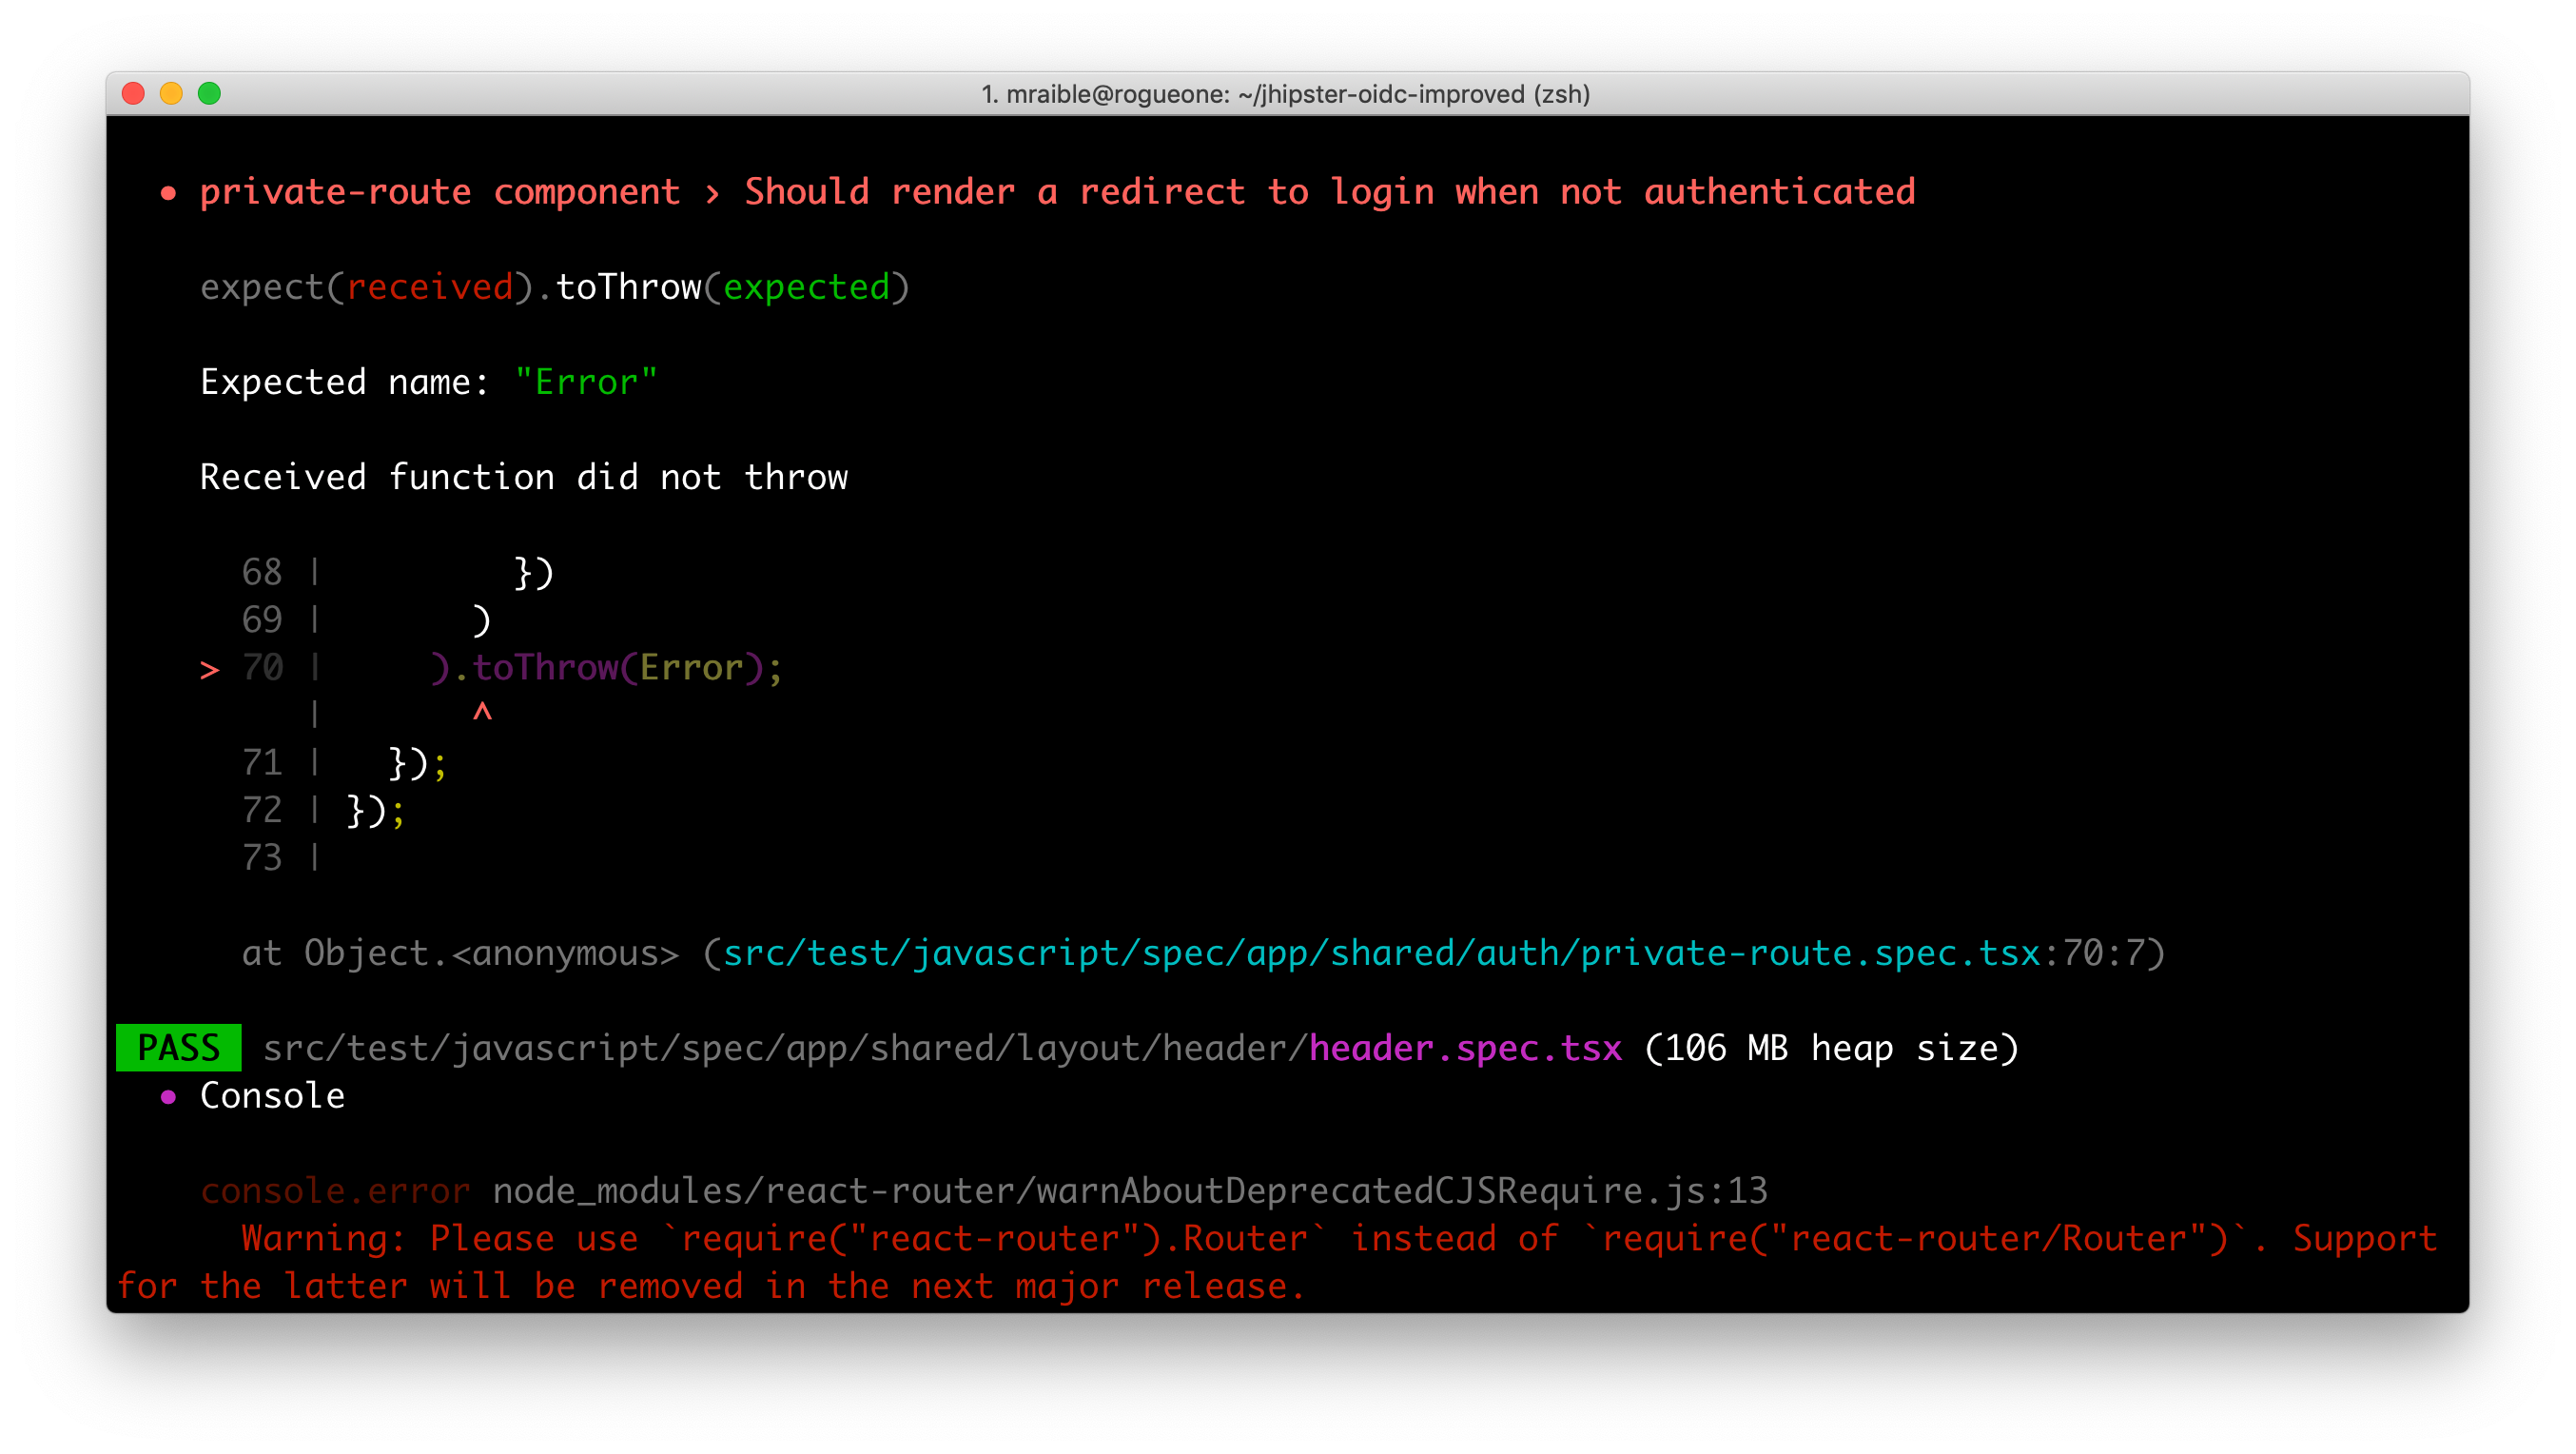The height and width of the screenshot is (1454, 2576).
Task: Click the failing test title text
Action: coord(1057,191)
